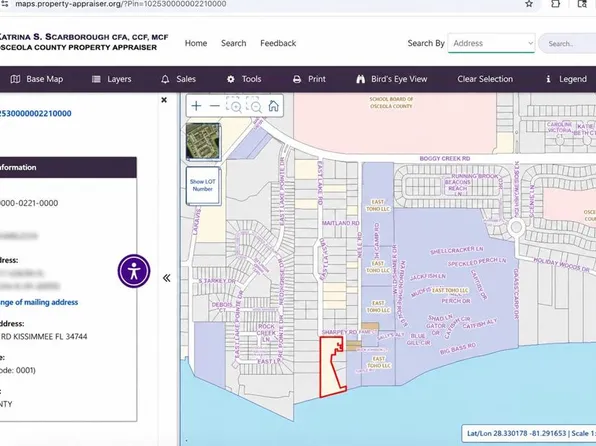Expand the Layers menu
This screenshot has width=596, height=446.
111,79
